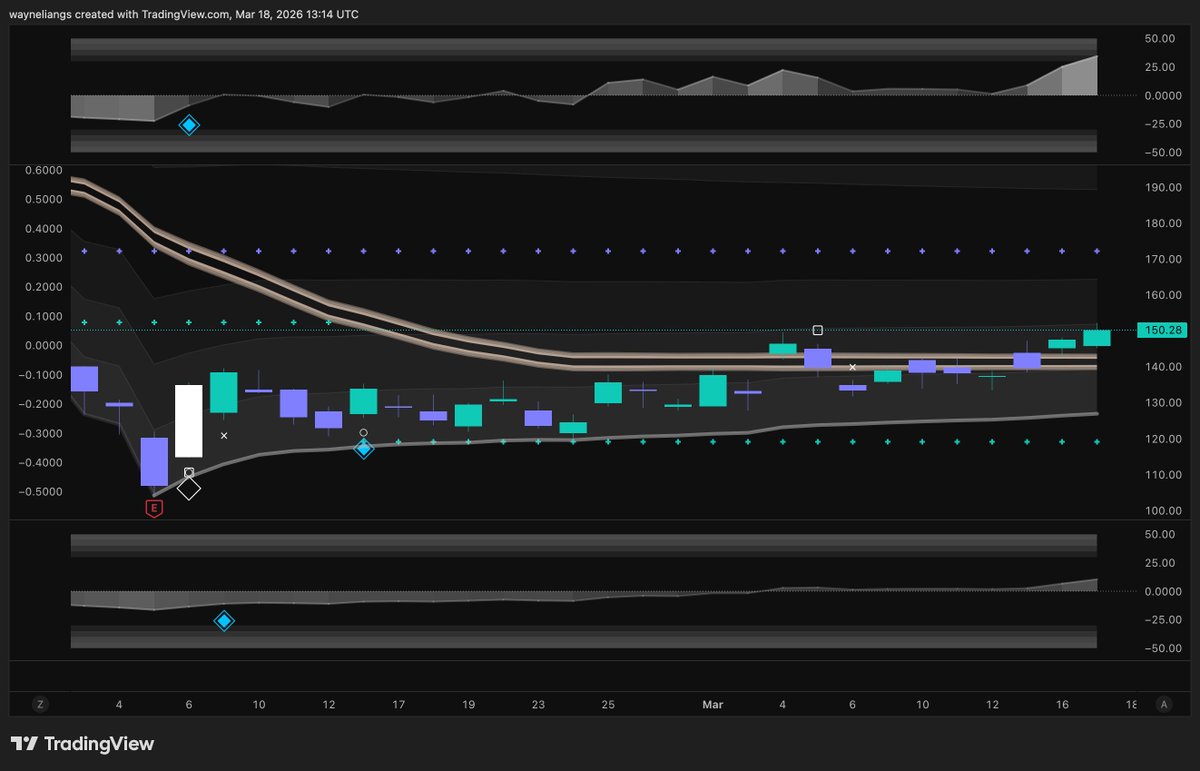Click x marker near the March 6 candle
This screenshot has width=1200, height=771.
pyautogui.click(x=853, y=367)
